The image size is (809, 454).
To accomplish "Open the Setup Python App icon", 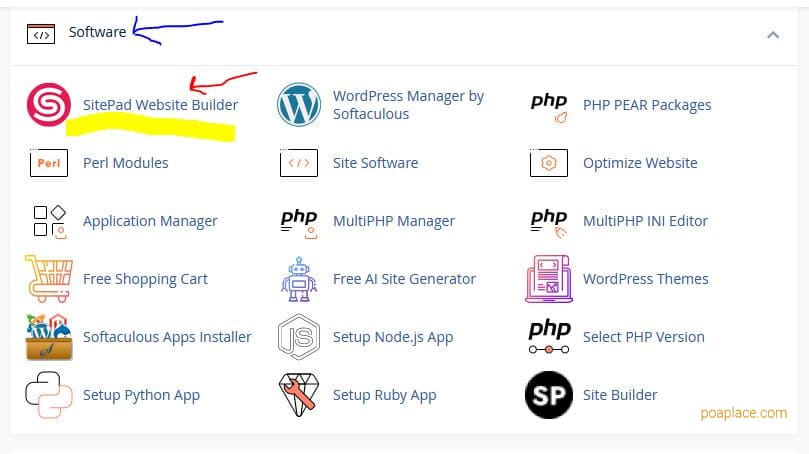I will coord(48,395).
